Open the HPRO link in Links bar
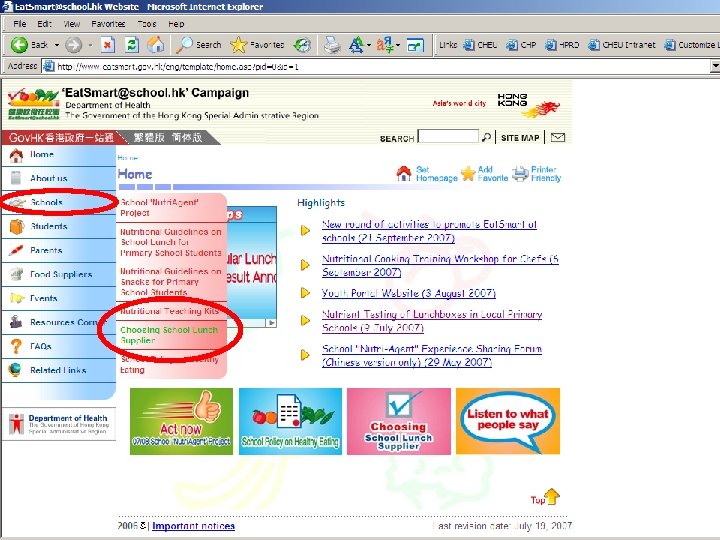The width and height of the screenshot is (720, 540). click(x=562, y=45)
